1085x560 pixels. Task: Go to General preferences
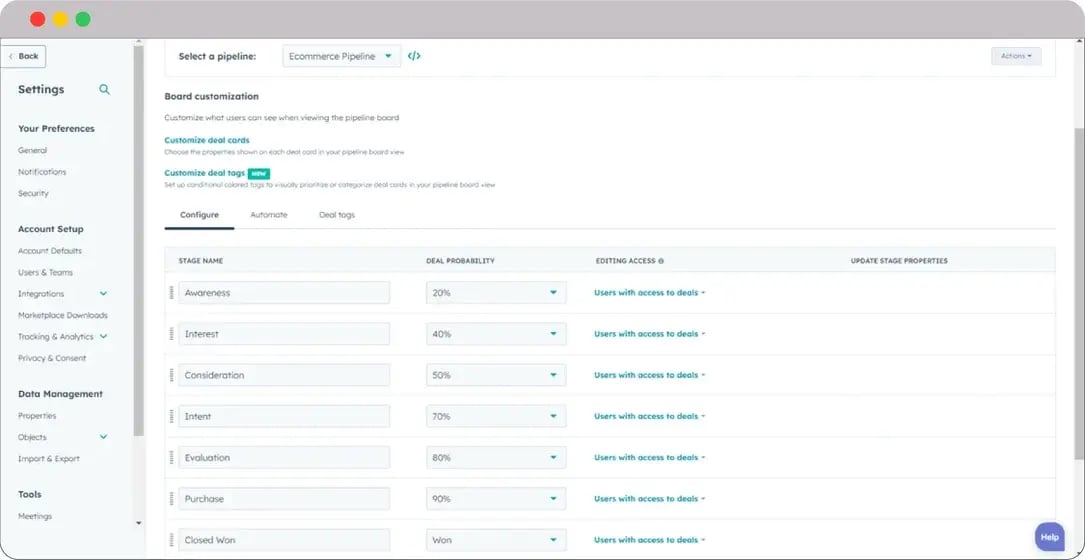(33, 150)
